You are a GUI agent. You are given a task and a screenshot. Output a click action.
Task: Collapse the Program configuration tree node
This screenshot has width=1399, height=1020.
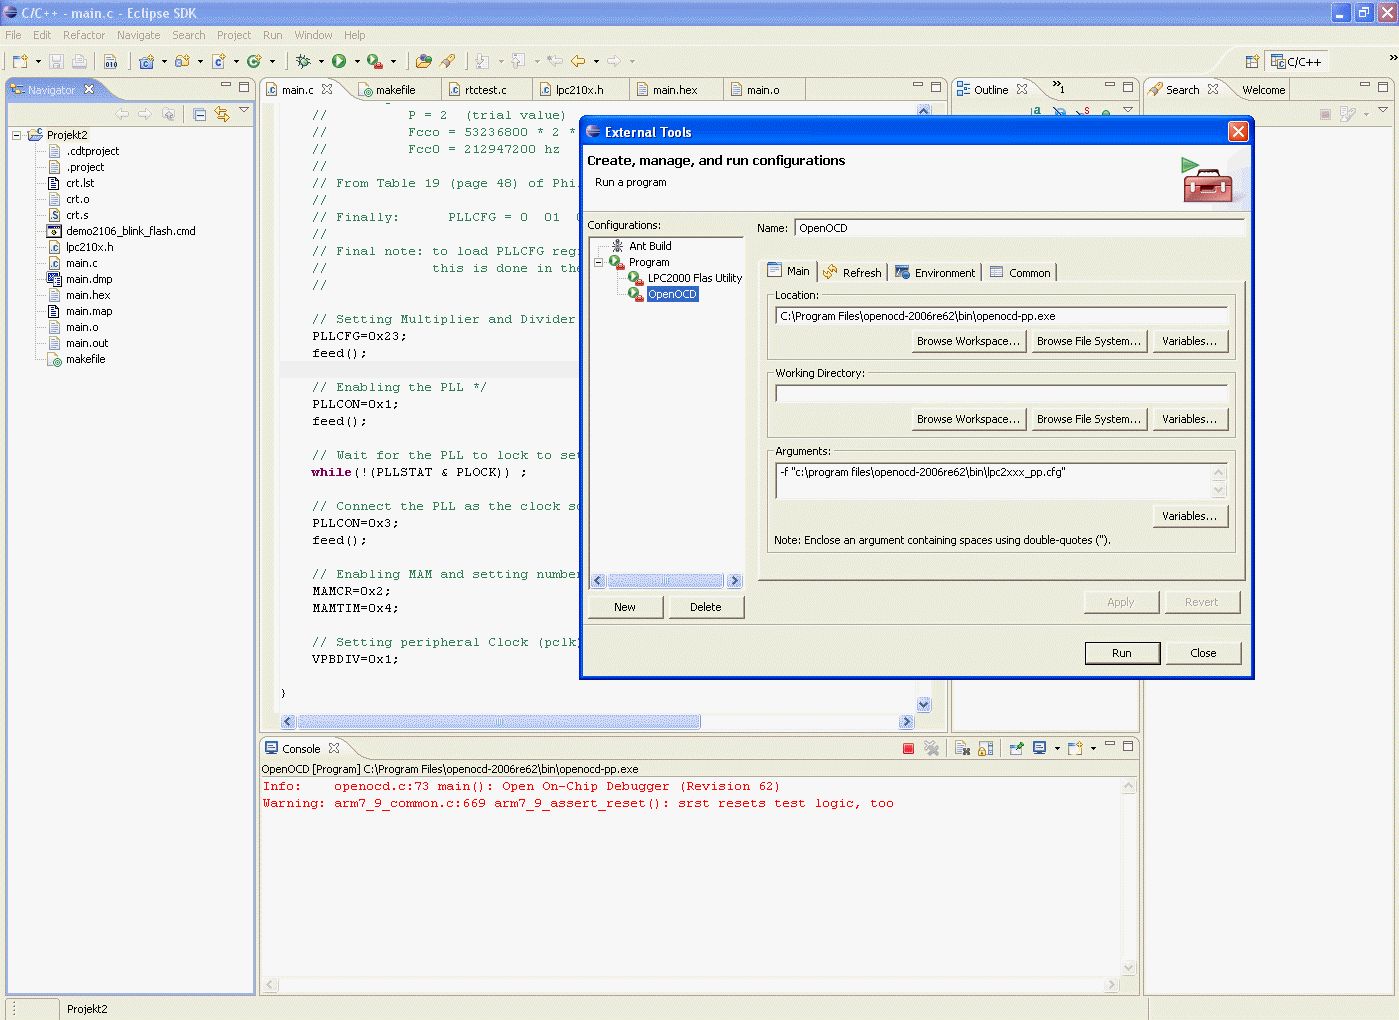pyautogui.click(x=599, y=262)
